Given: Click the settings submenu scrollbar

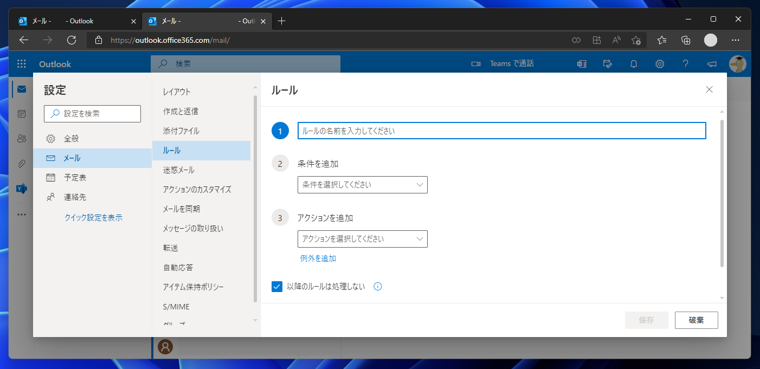Looking at the screenshot, I should (x=255, y=199).
